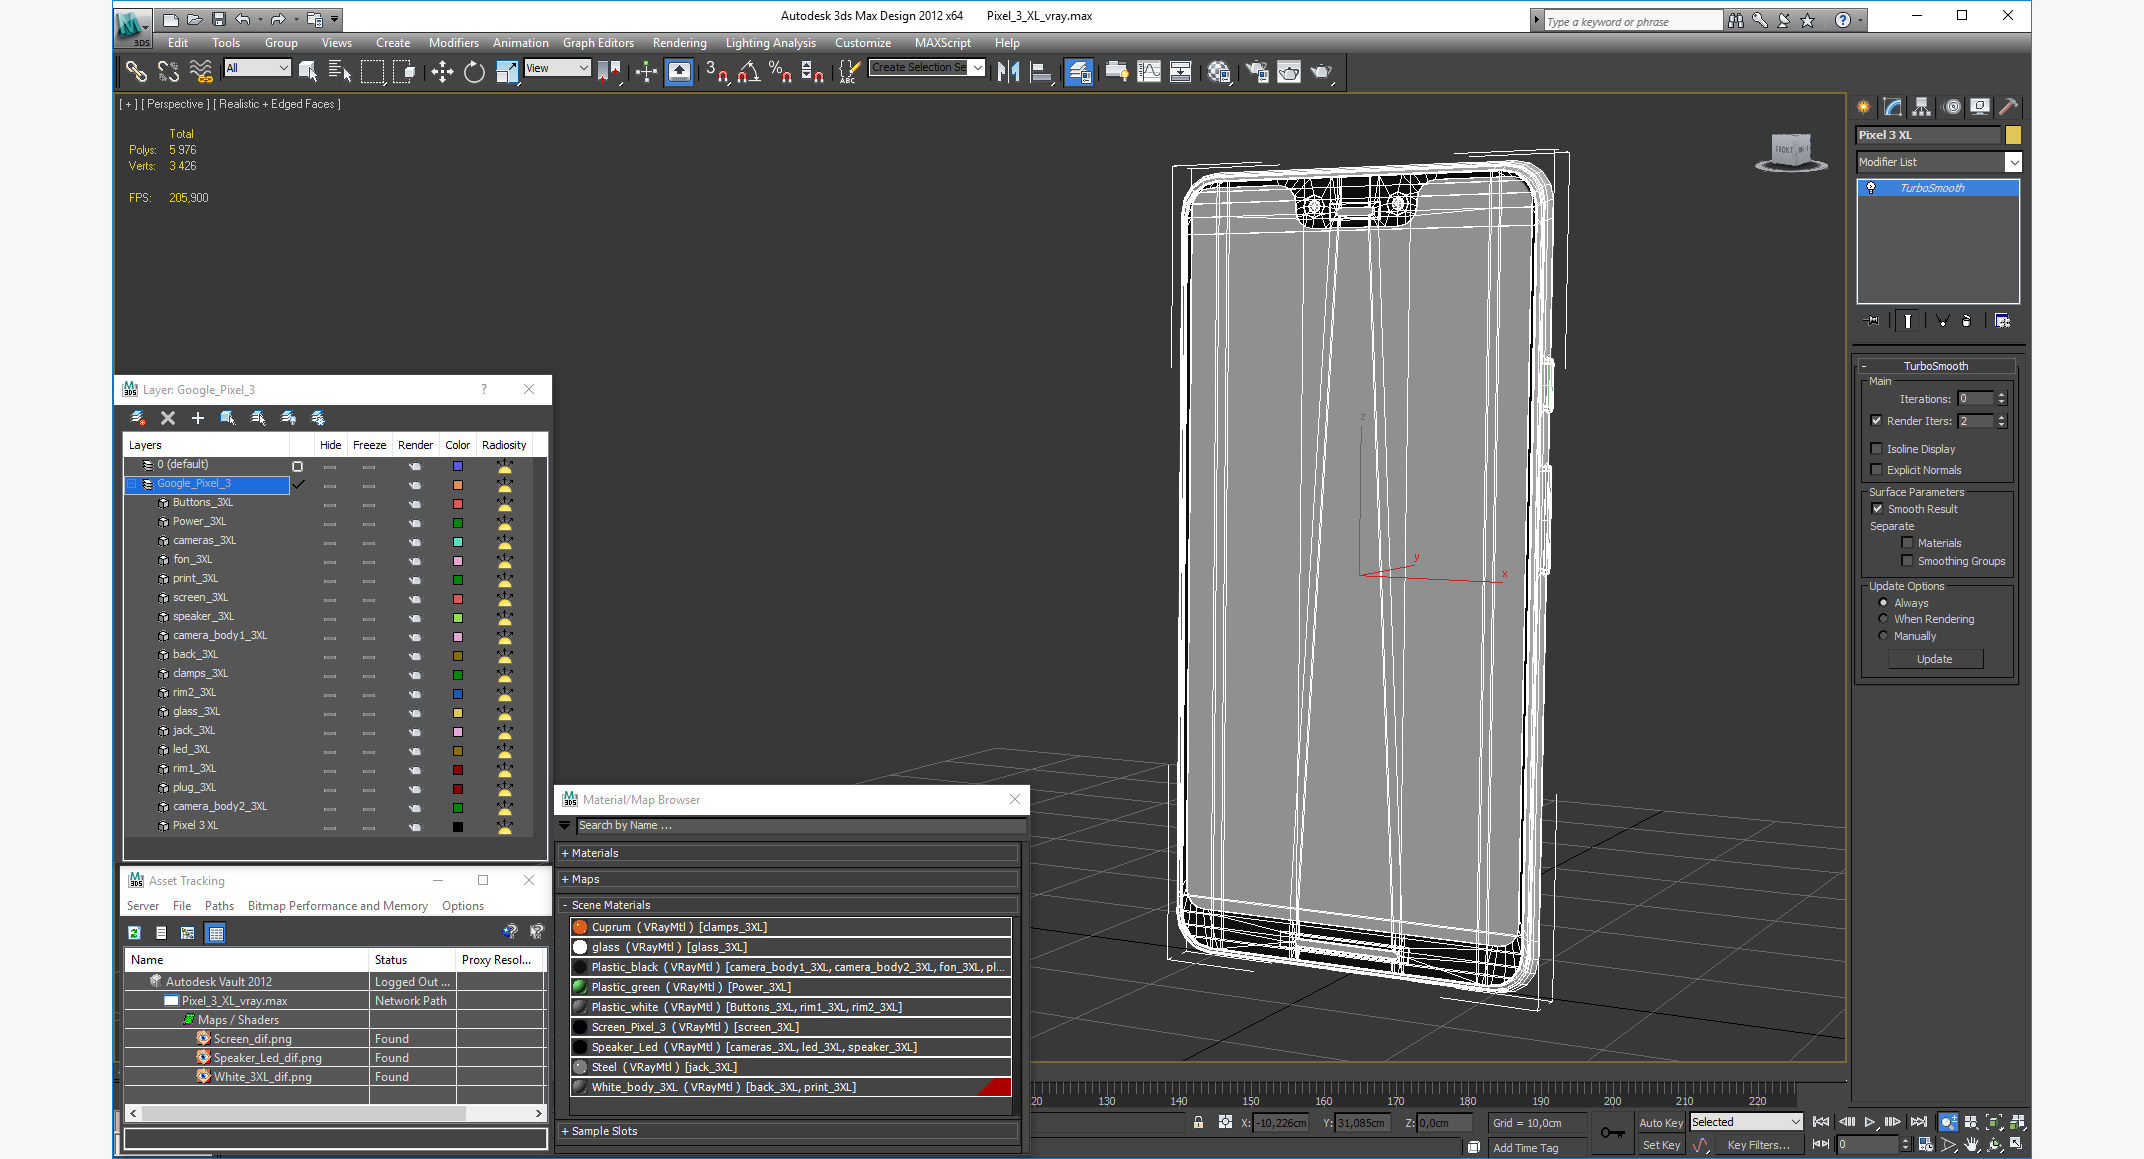Open the Material Editor icon

pos(1219,71)
